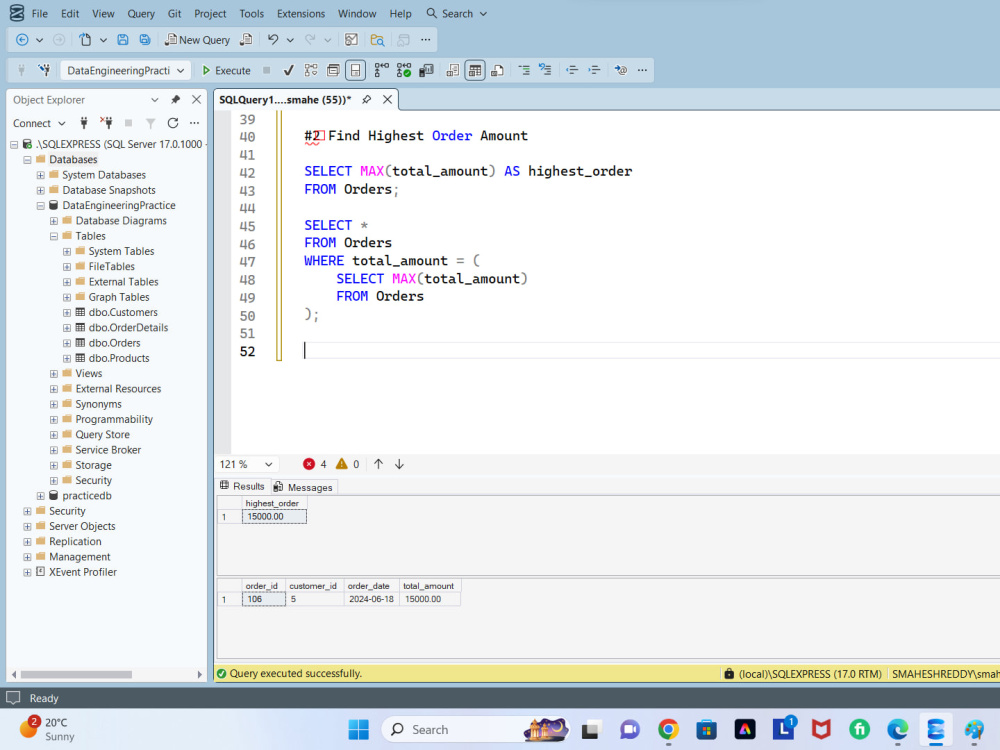Click the Undo arrow icon

(x=273, y=40)
